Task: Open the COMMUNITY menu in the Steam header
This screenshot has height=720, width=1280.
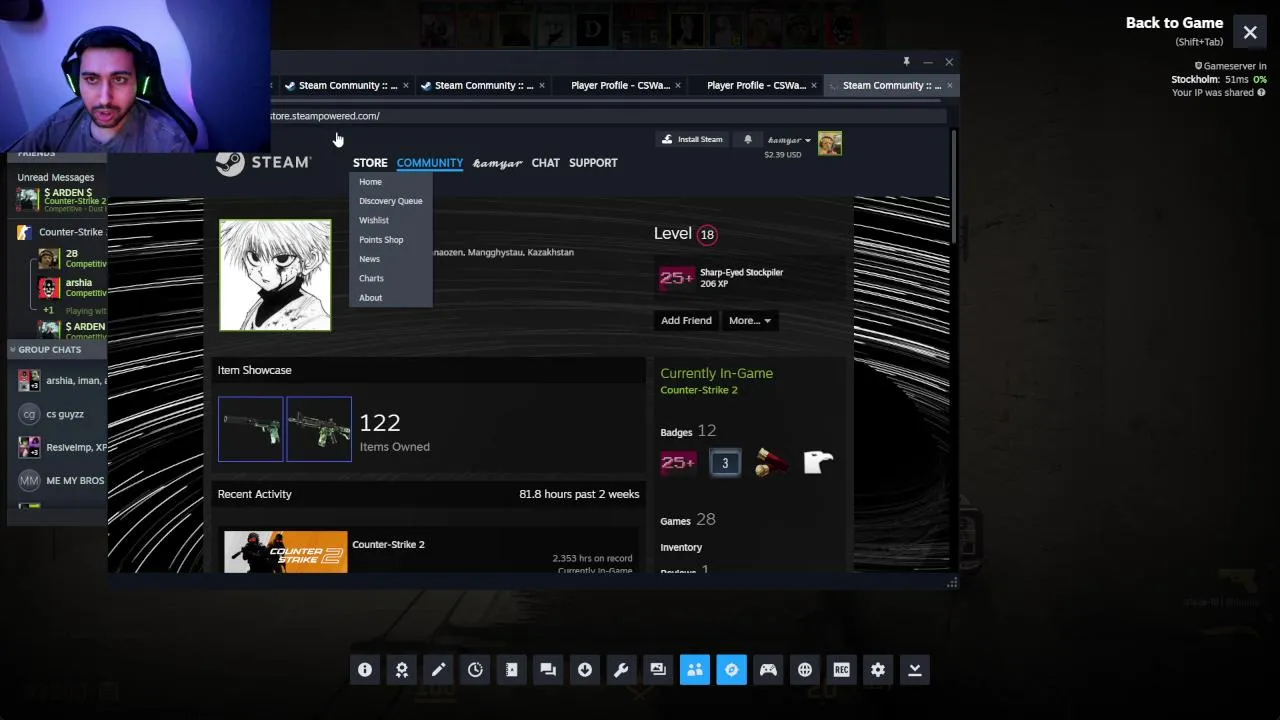Action: tap(430, 163)
